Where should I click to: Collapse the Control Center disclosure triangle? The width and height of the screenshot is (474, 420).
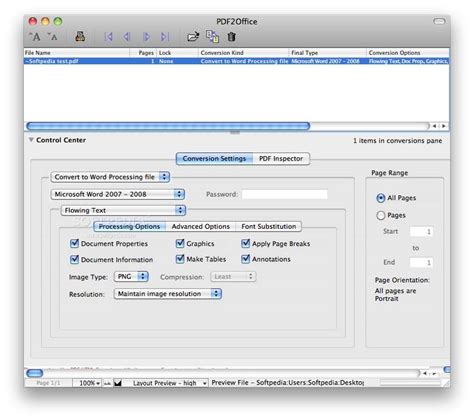[31, 140]
